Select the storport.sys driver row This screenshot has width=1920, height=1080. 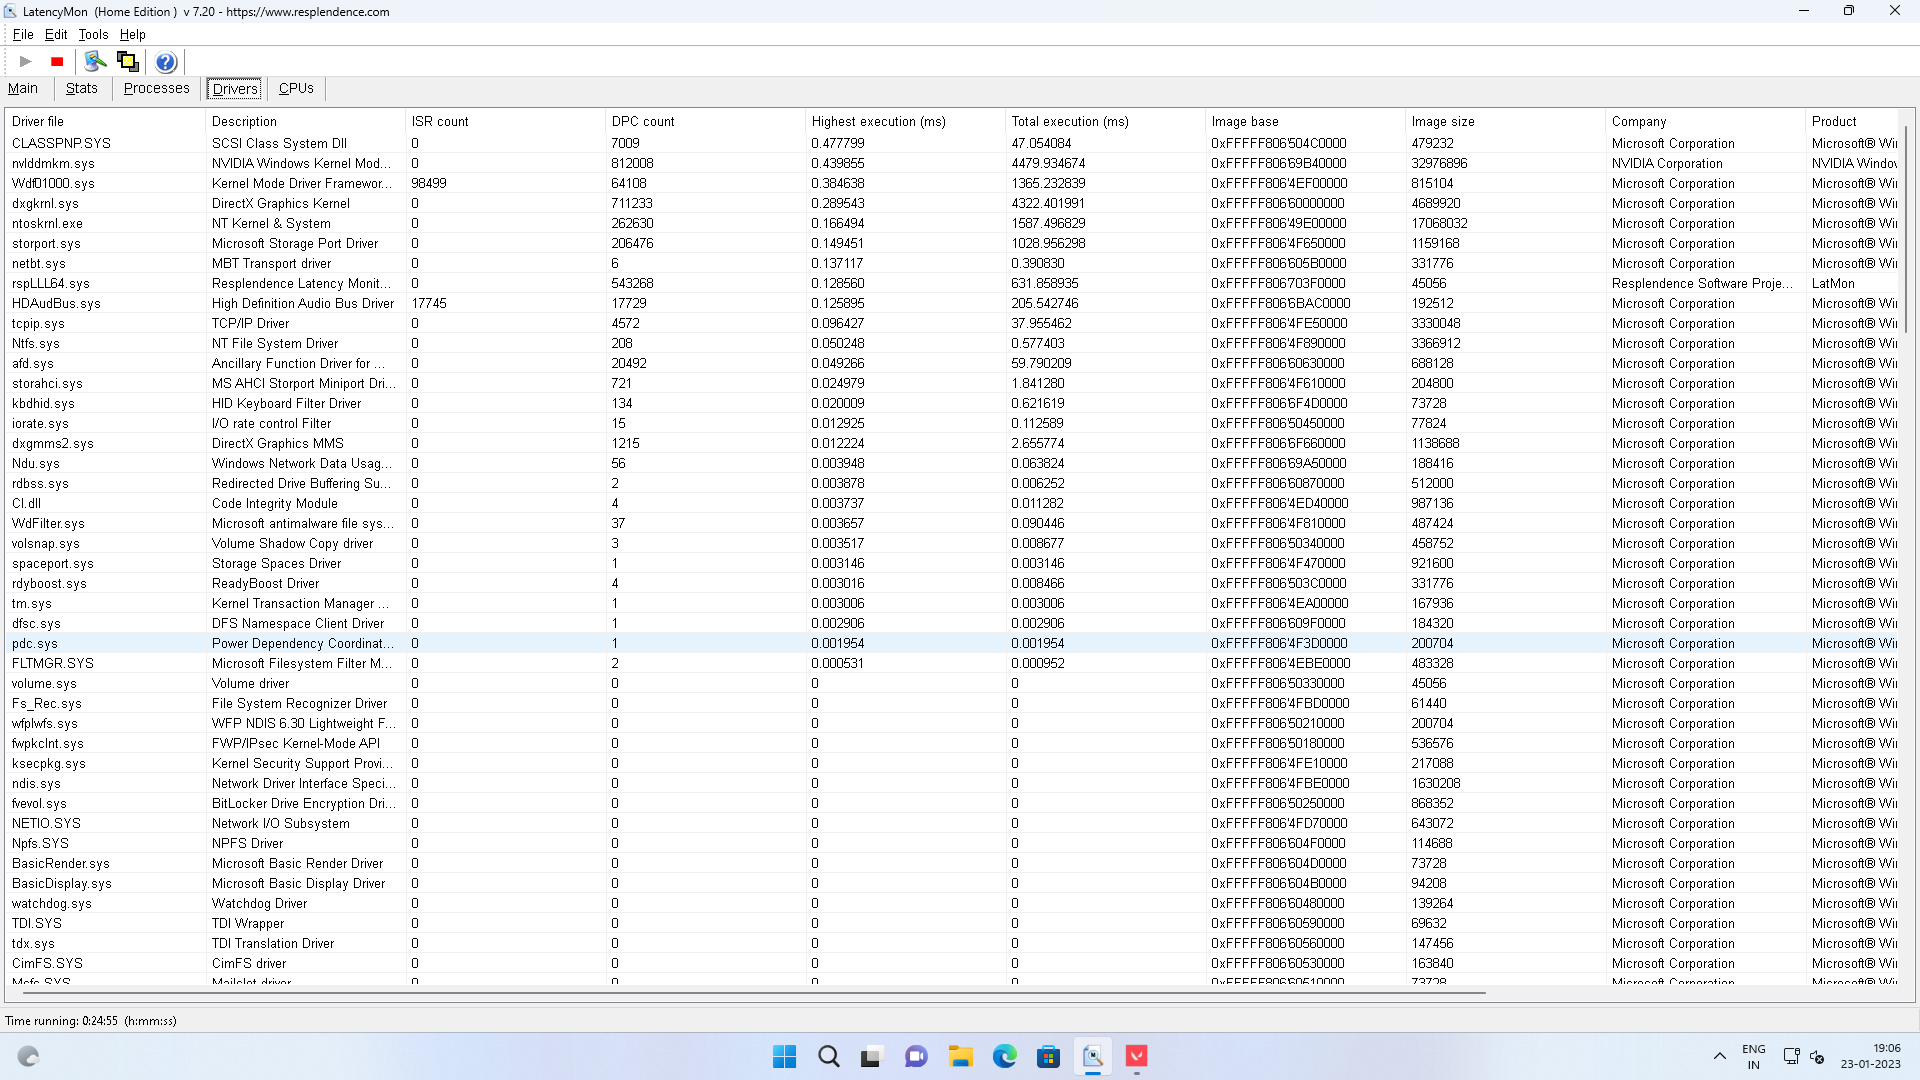click(952, 243)
